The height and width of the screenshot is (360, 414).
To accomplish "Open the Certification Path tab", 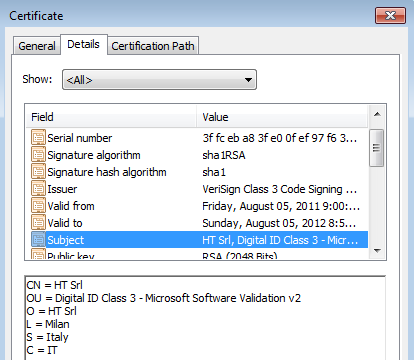I will 153,46.
